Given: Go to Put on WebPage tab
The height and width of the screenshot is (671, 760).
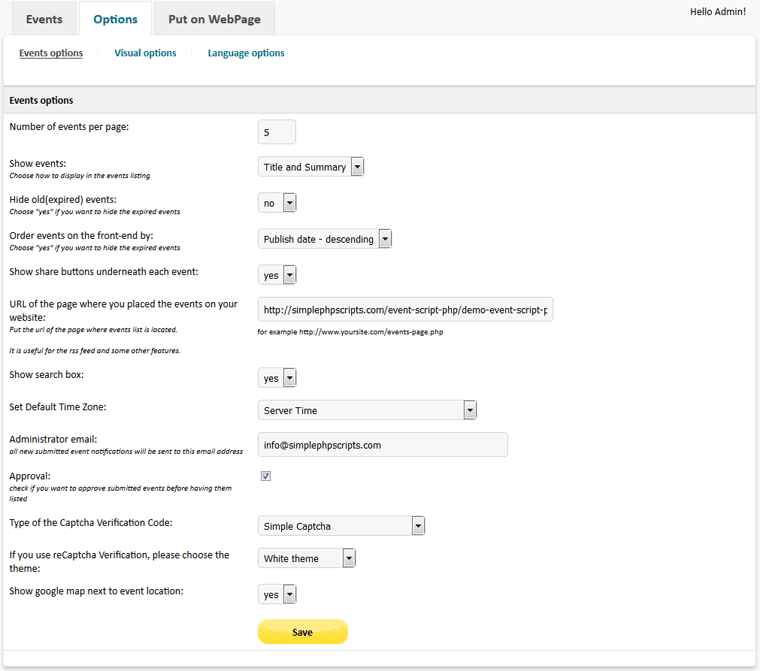Looking at the screenshot, I should pyautogui.click(x=214, y=19).
